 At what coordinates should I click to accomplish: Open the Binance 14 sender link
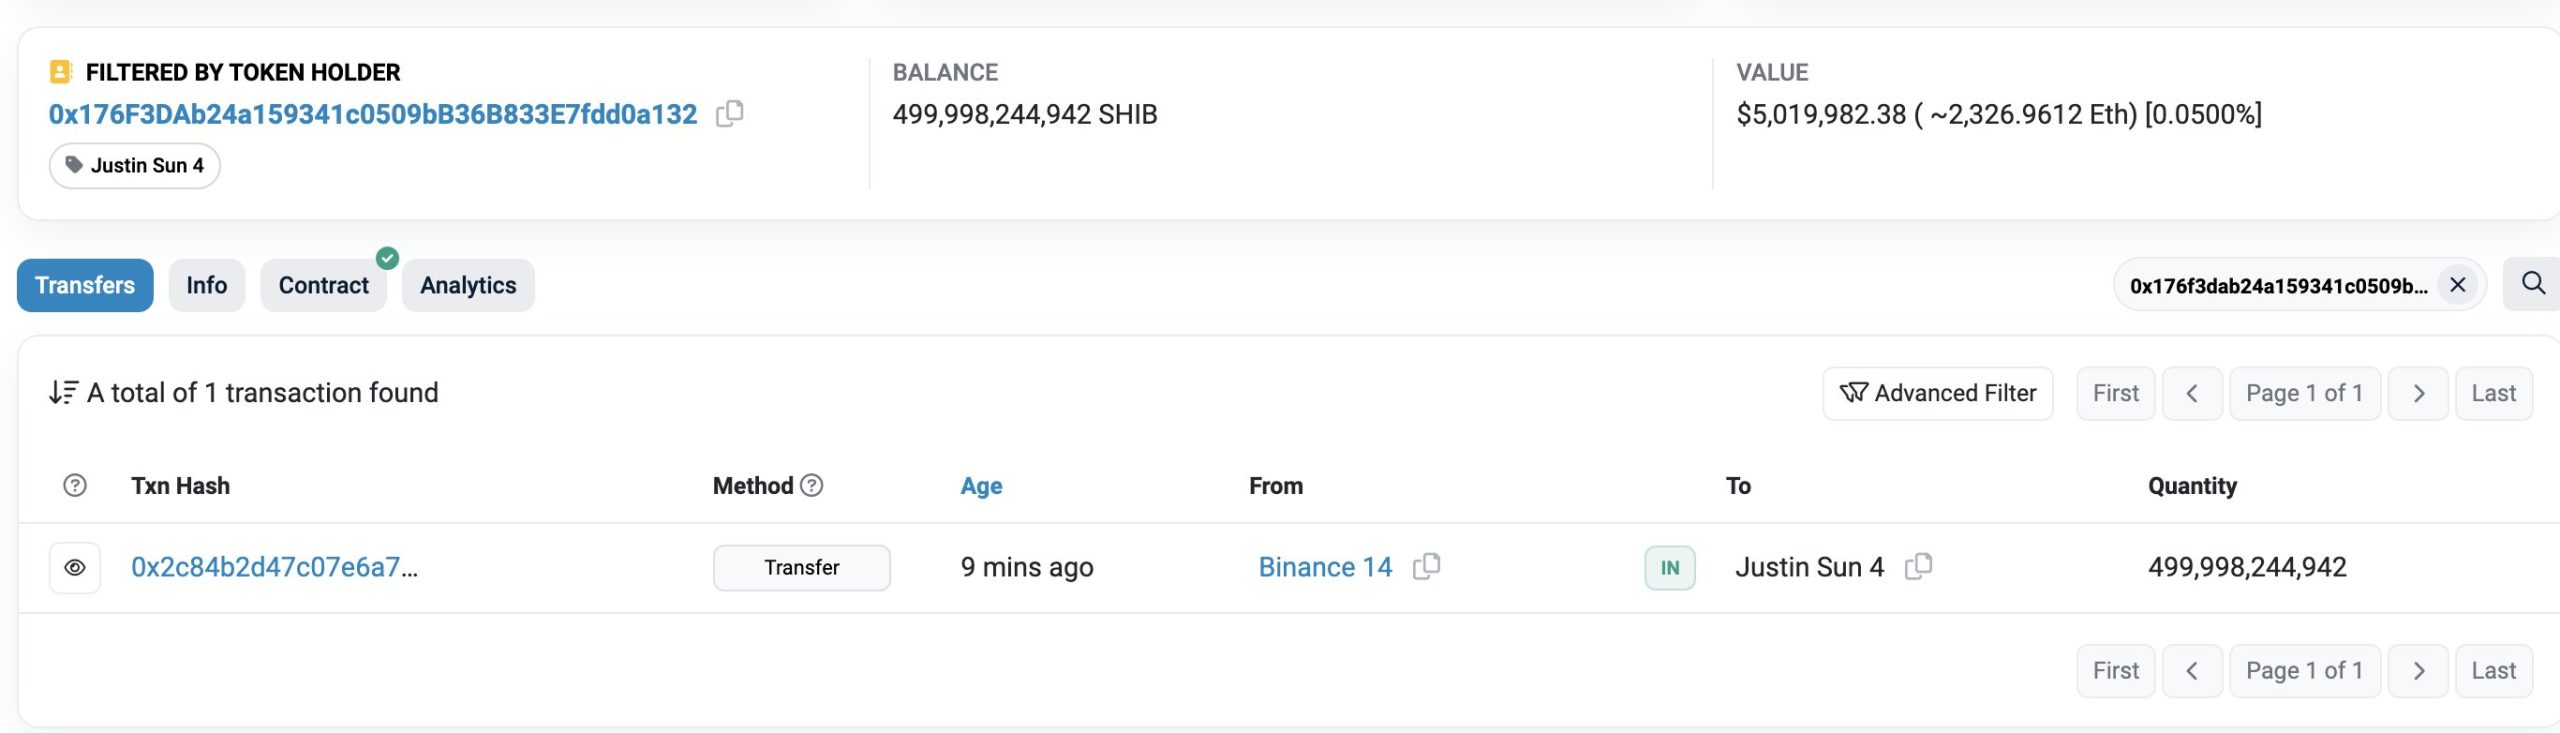[x=1324, y=568]
